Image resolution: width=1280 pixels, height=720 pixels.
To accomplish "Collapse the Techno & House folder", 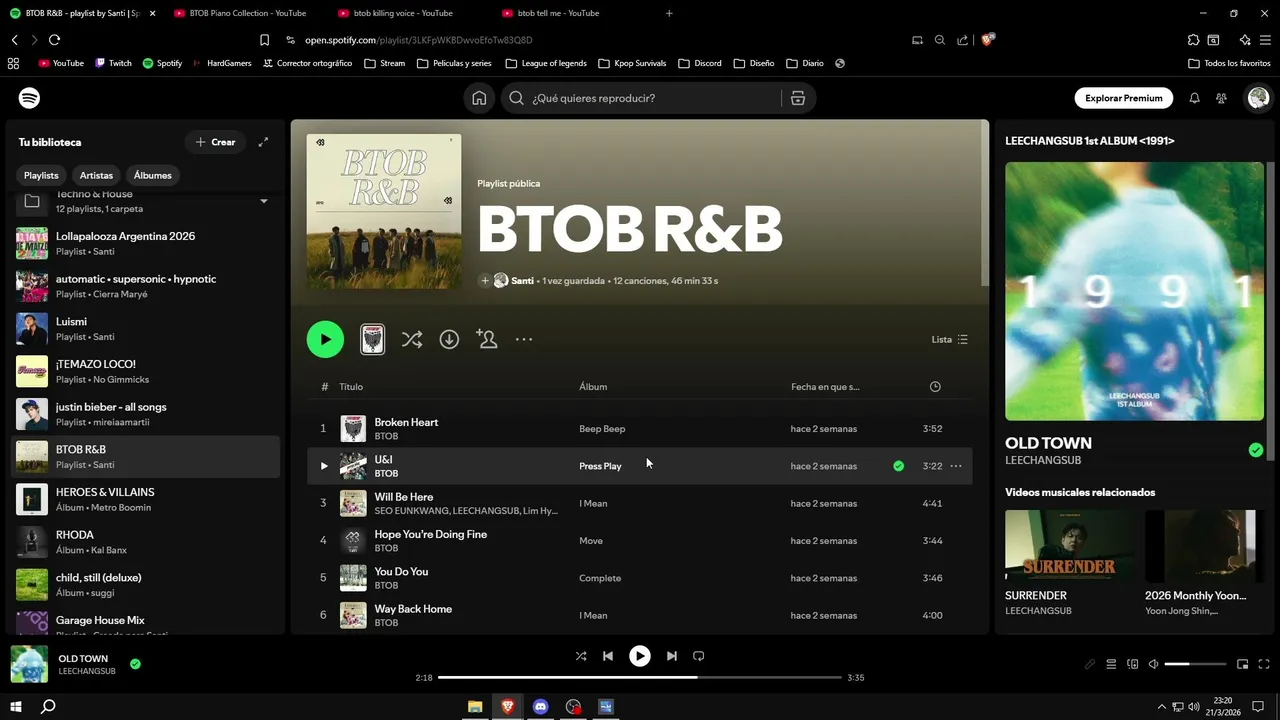I will point(264,201).
